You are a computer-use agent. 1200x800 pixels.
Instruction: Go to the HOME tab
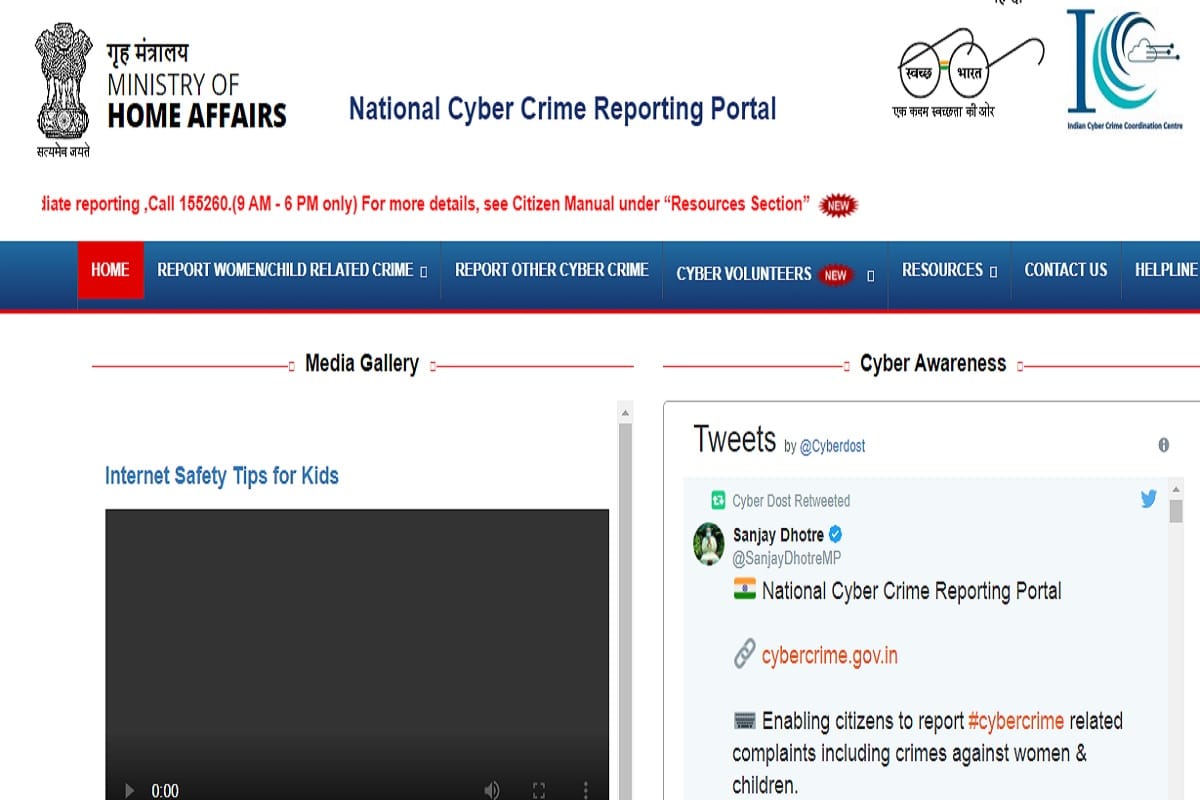pos(110,270)
